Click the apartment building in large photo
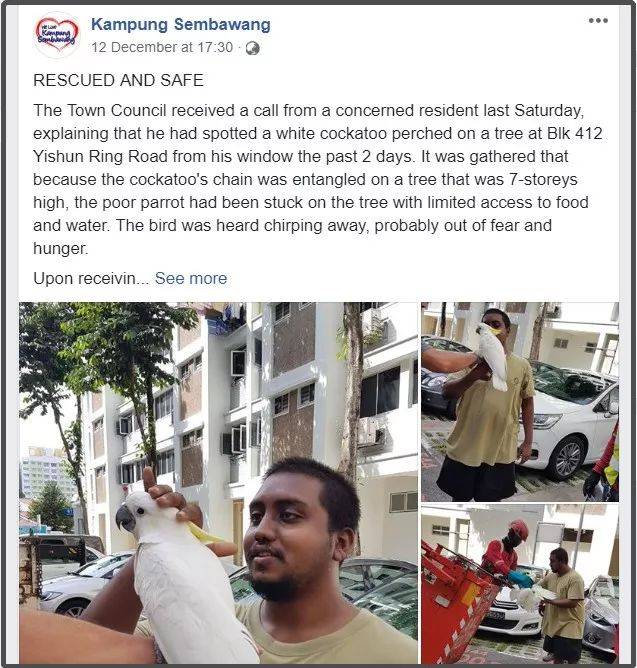This screenshot has width=637, height=668. [x=256, y=405]
